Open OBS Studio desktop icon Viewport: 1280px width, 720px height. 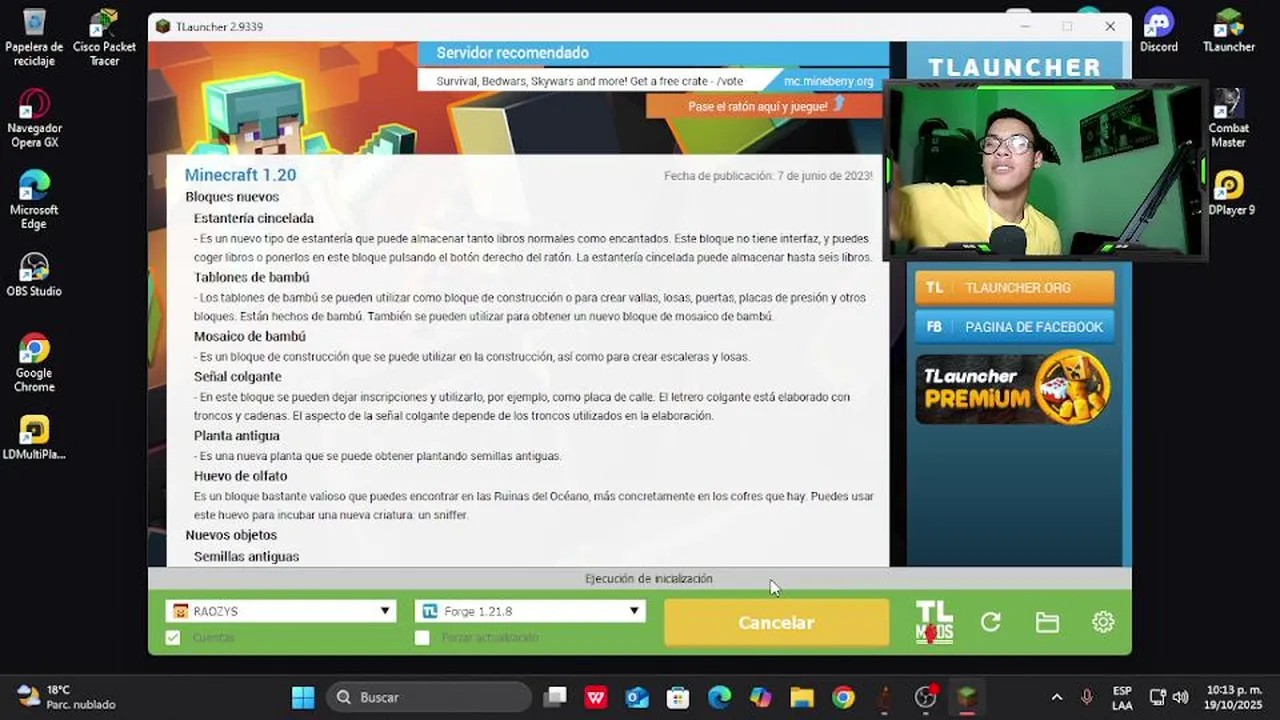pos(34,275)
